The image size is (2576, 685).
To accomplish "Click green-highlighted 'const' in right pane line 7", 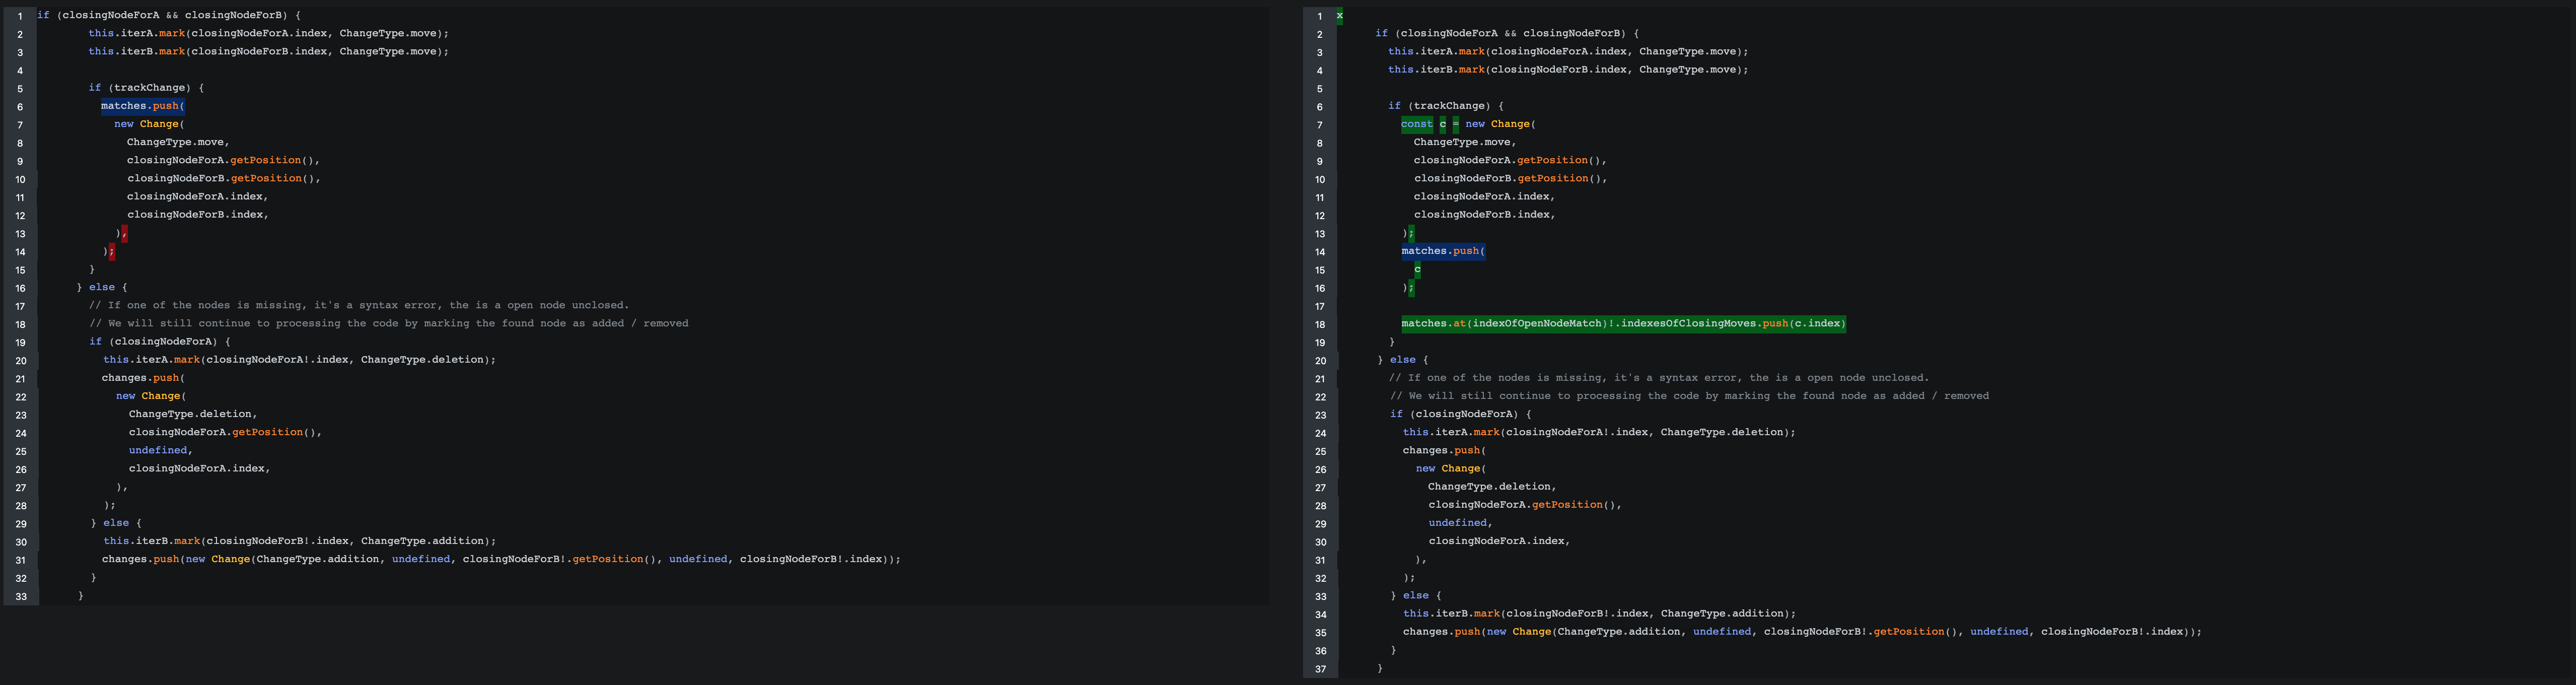I will point(1417,124).
